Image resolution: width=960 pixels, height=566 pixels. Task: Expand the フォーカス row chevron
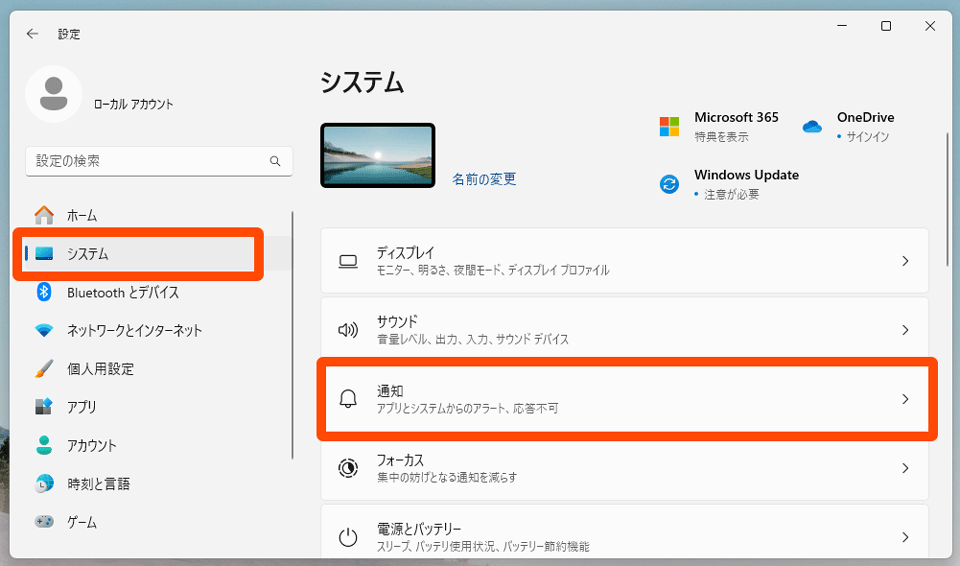point(906,469)
